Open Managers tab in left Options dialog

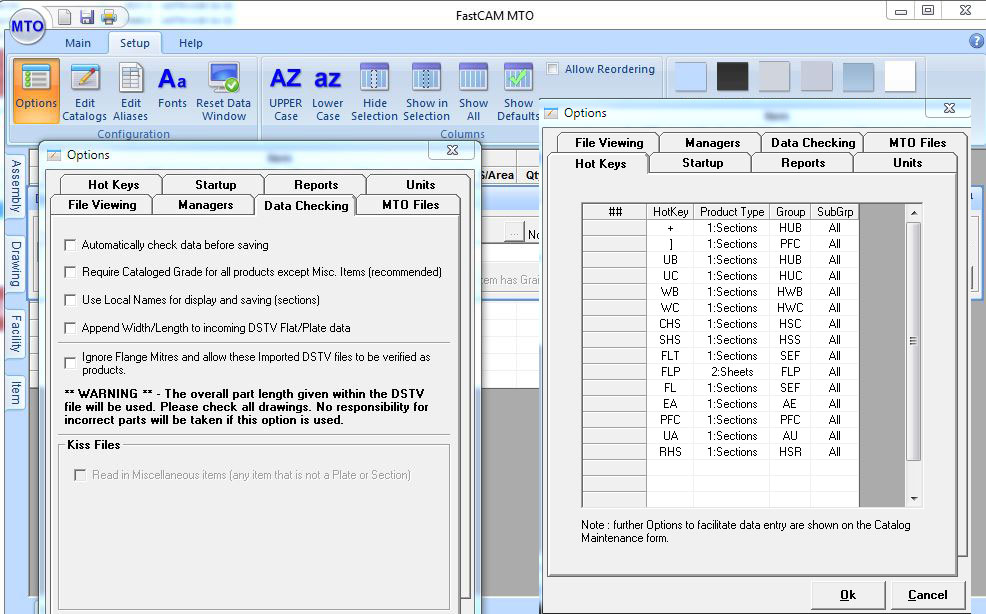click(205, 204)
